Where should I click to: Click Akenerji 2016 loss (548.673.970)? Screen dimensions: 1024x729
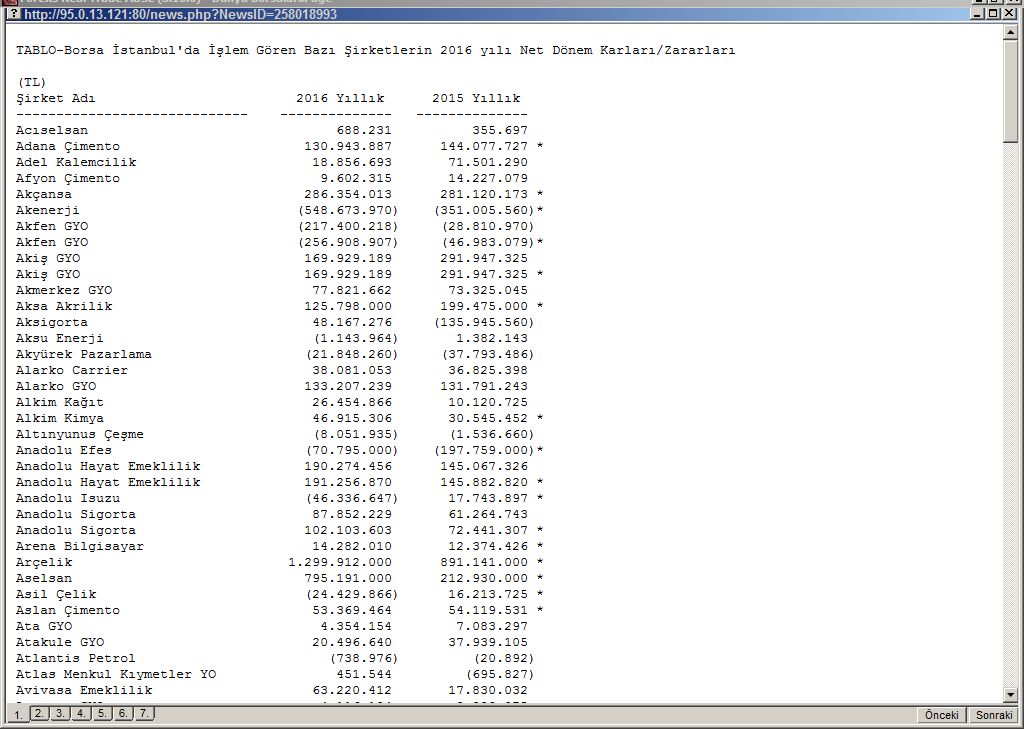pos(348,210)
